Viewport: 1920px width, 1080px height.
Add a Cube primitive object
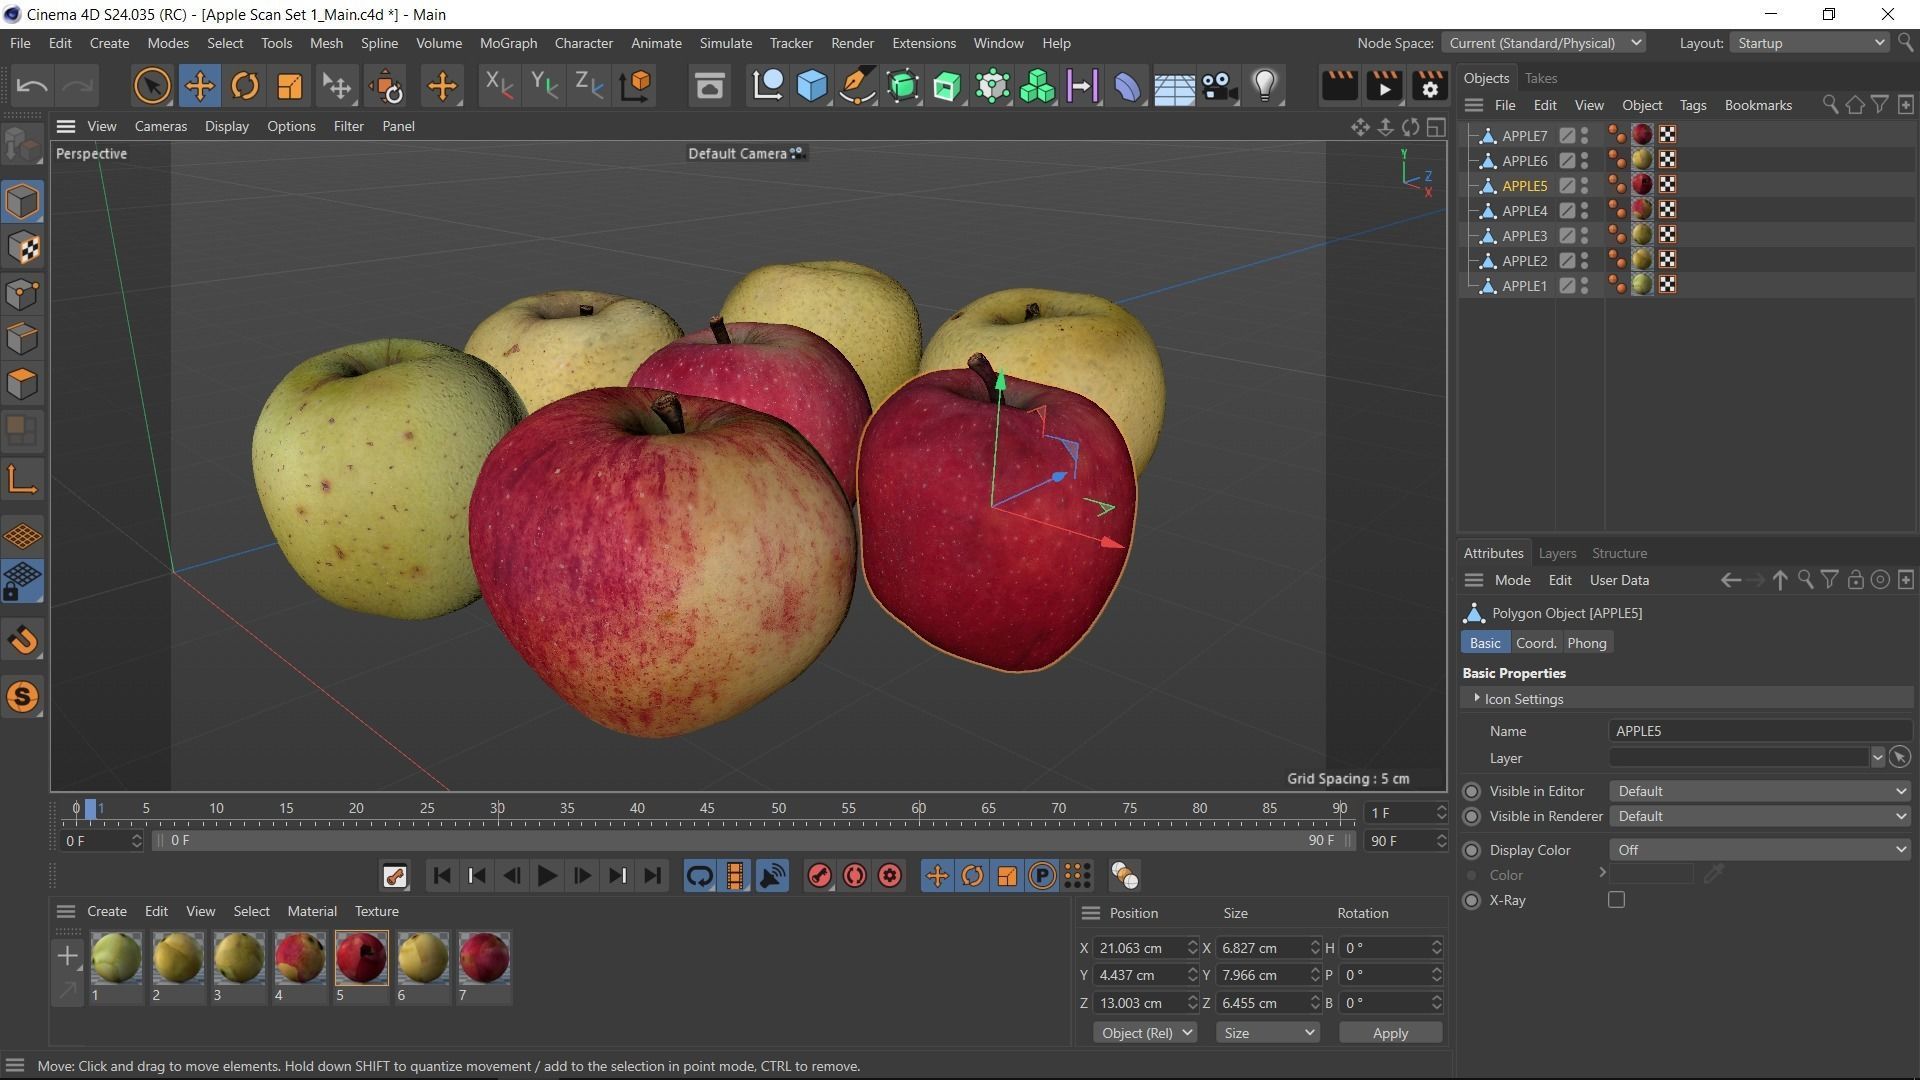(812, 86)
